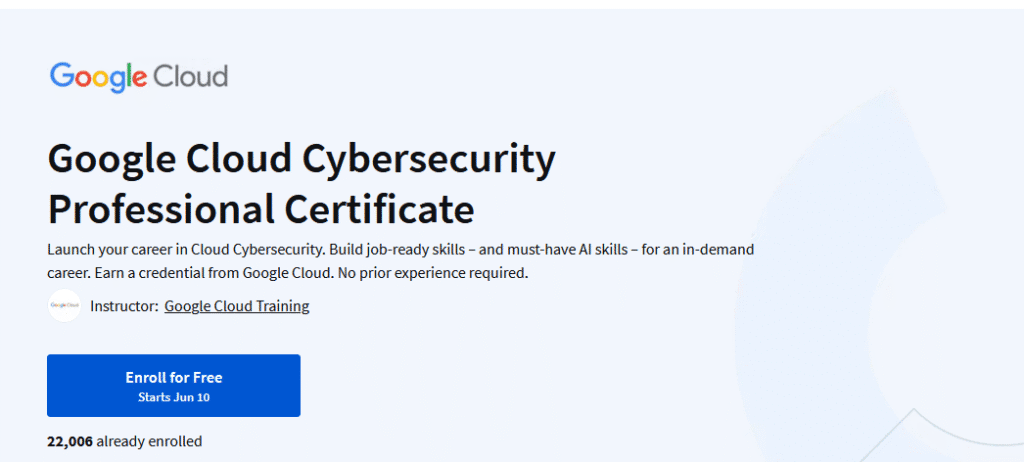Click the small Google Cloud instructor avatar
Image resolution: width=1024 pixels, height=462 pixels.
64,306
